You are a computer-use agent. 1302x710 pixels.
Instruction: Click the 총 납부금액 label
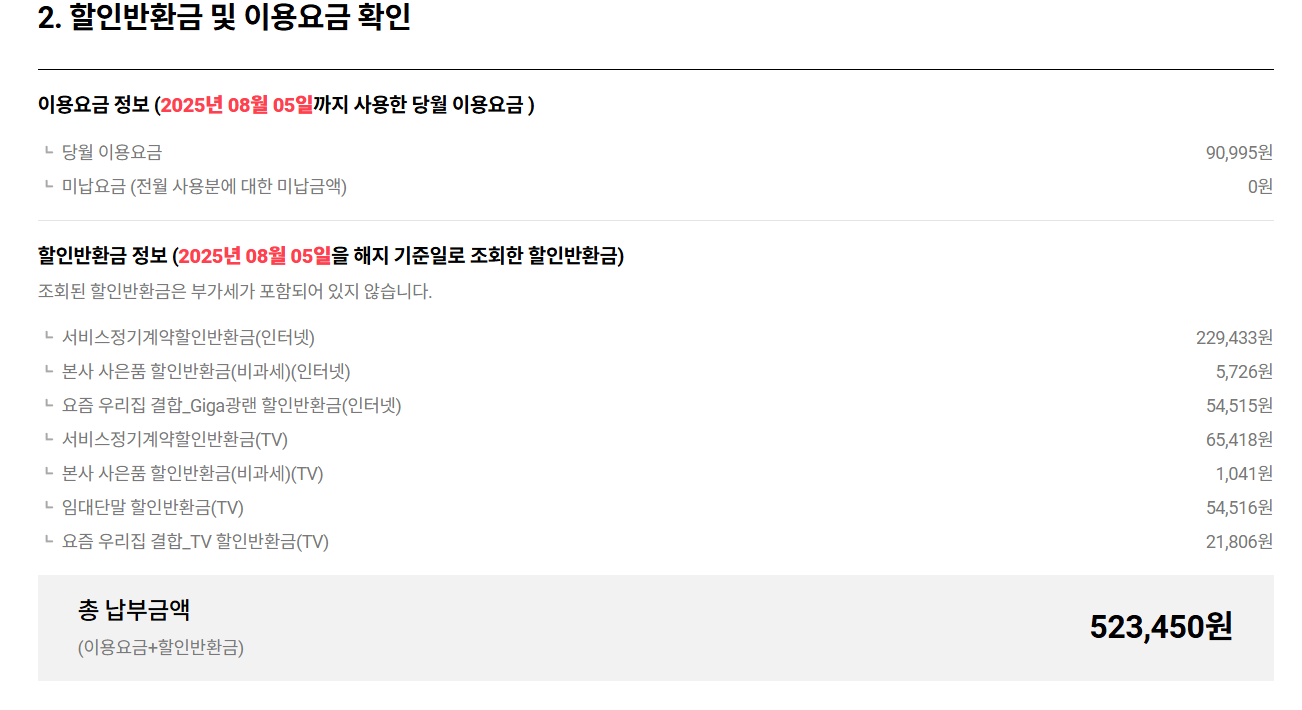pos(134,609)
